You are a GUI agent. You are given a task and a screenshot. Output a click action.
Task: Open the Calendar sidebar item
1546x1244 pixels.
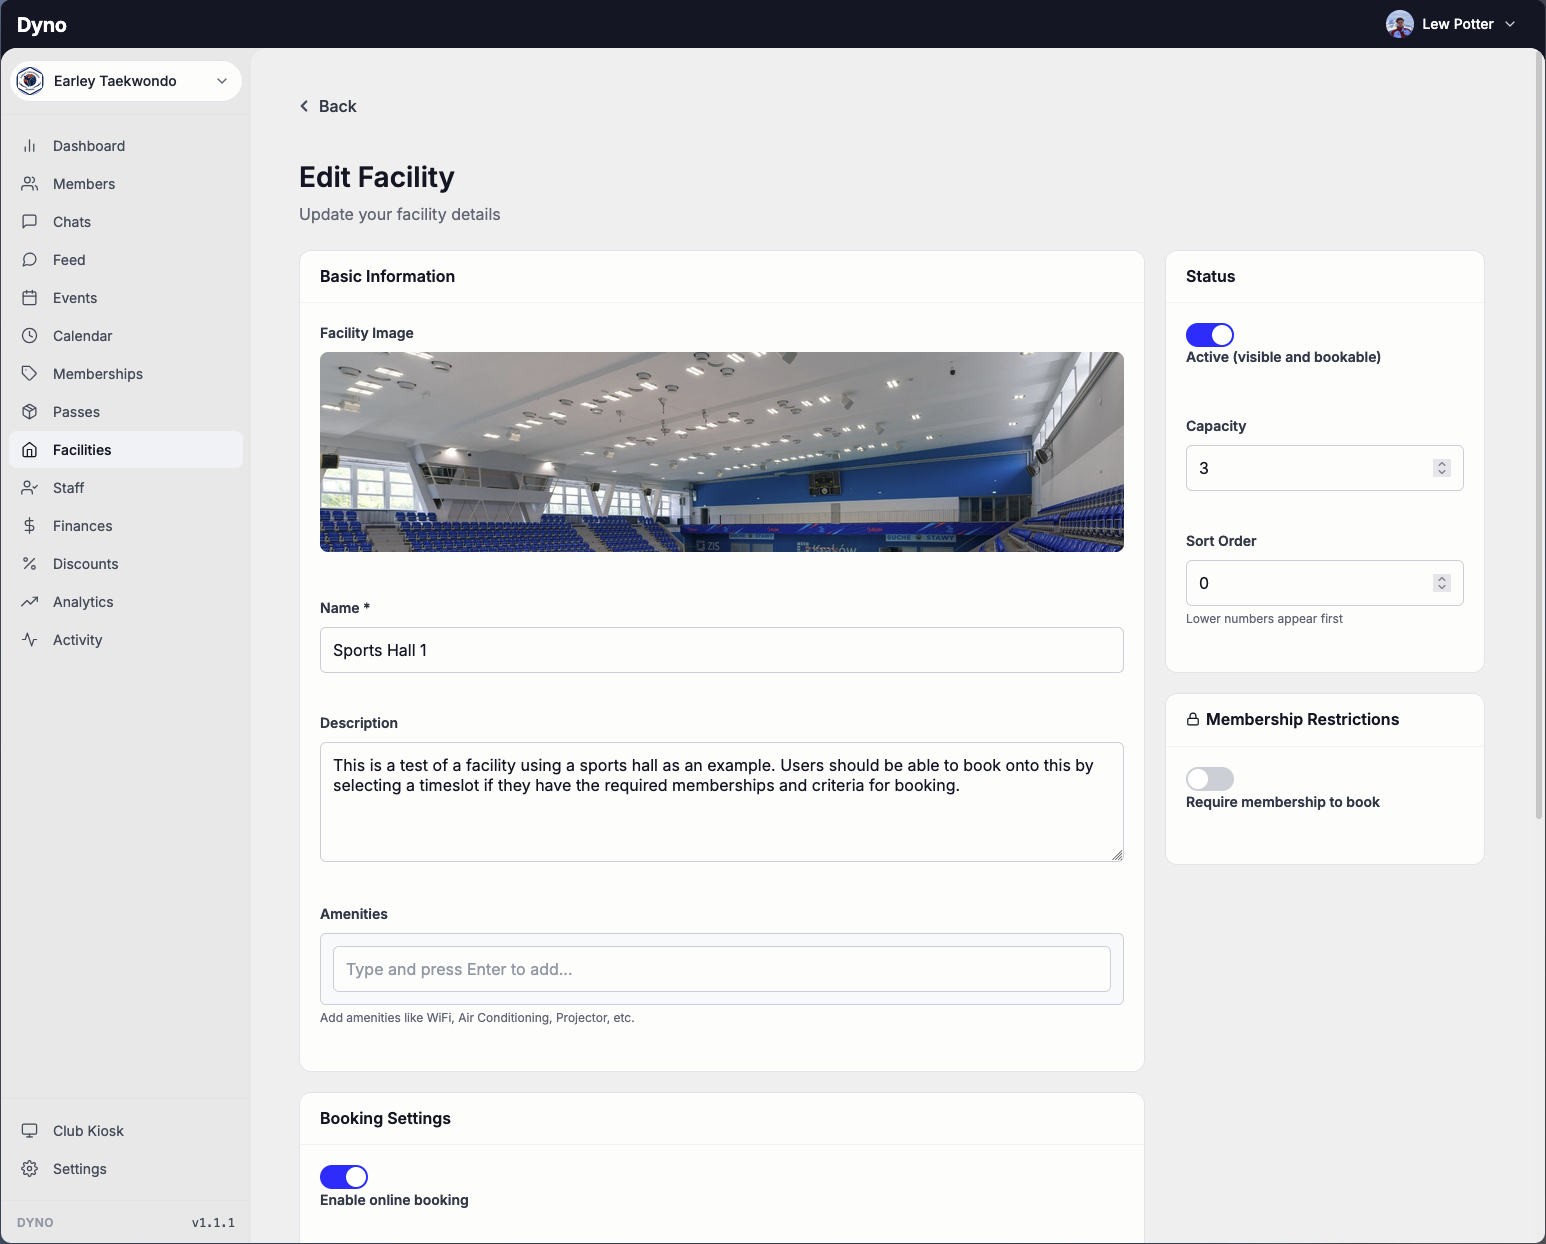point(126,336)
